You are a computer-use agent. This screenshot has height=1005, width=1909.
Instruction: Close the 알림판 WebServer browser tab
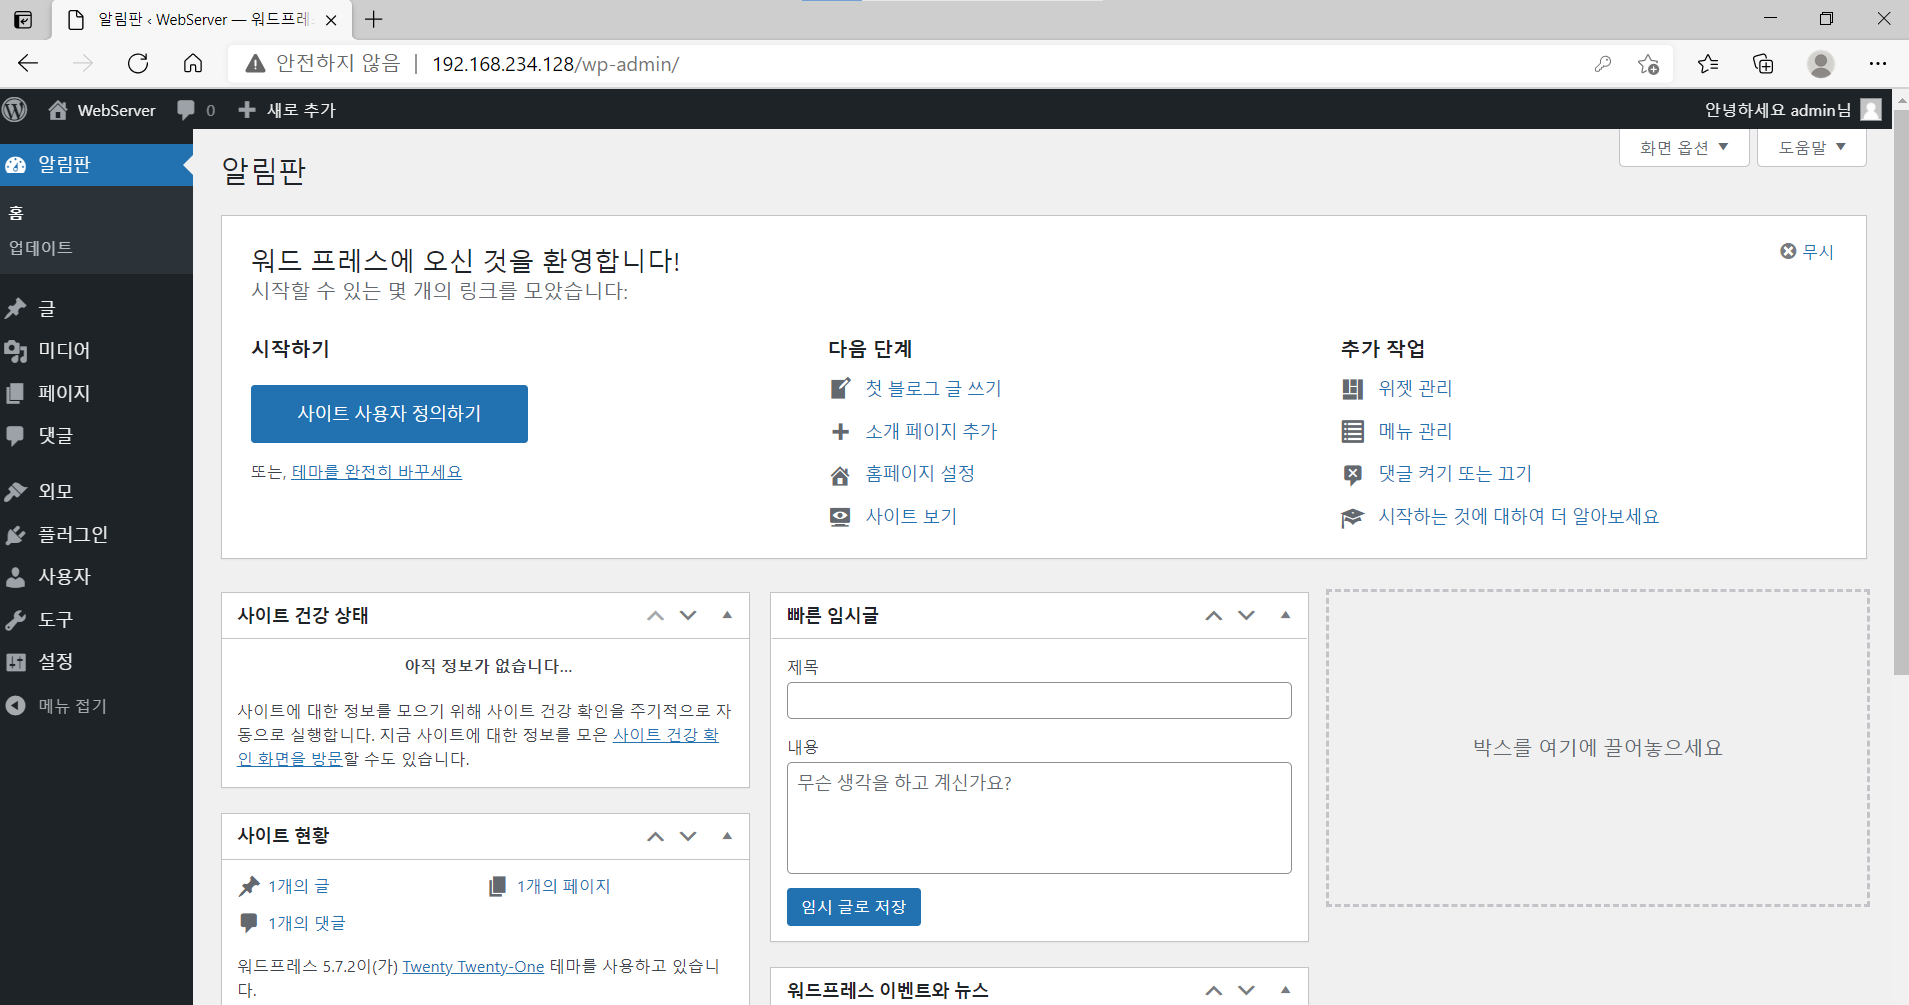(331, 20)
